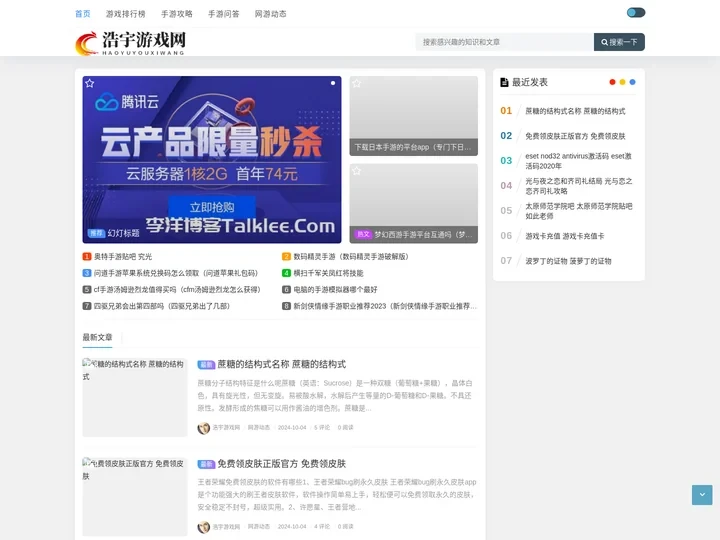Open recent post 06 游戏卡充值
720x540 pixels.
pyautogui.click(x=565, y=236)
